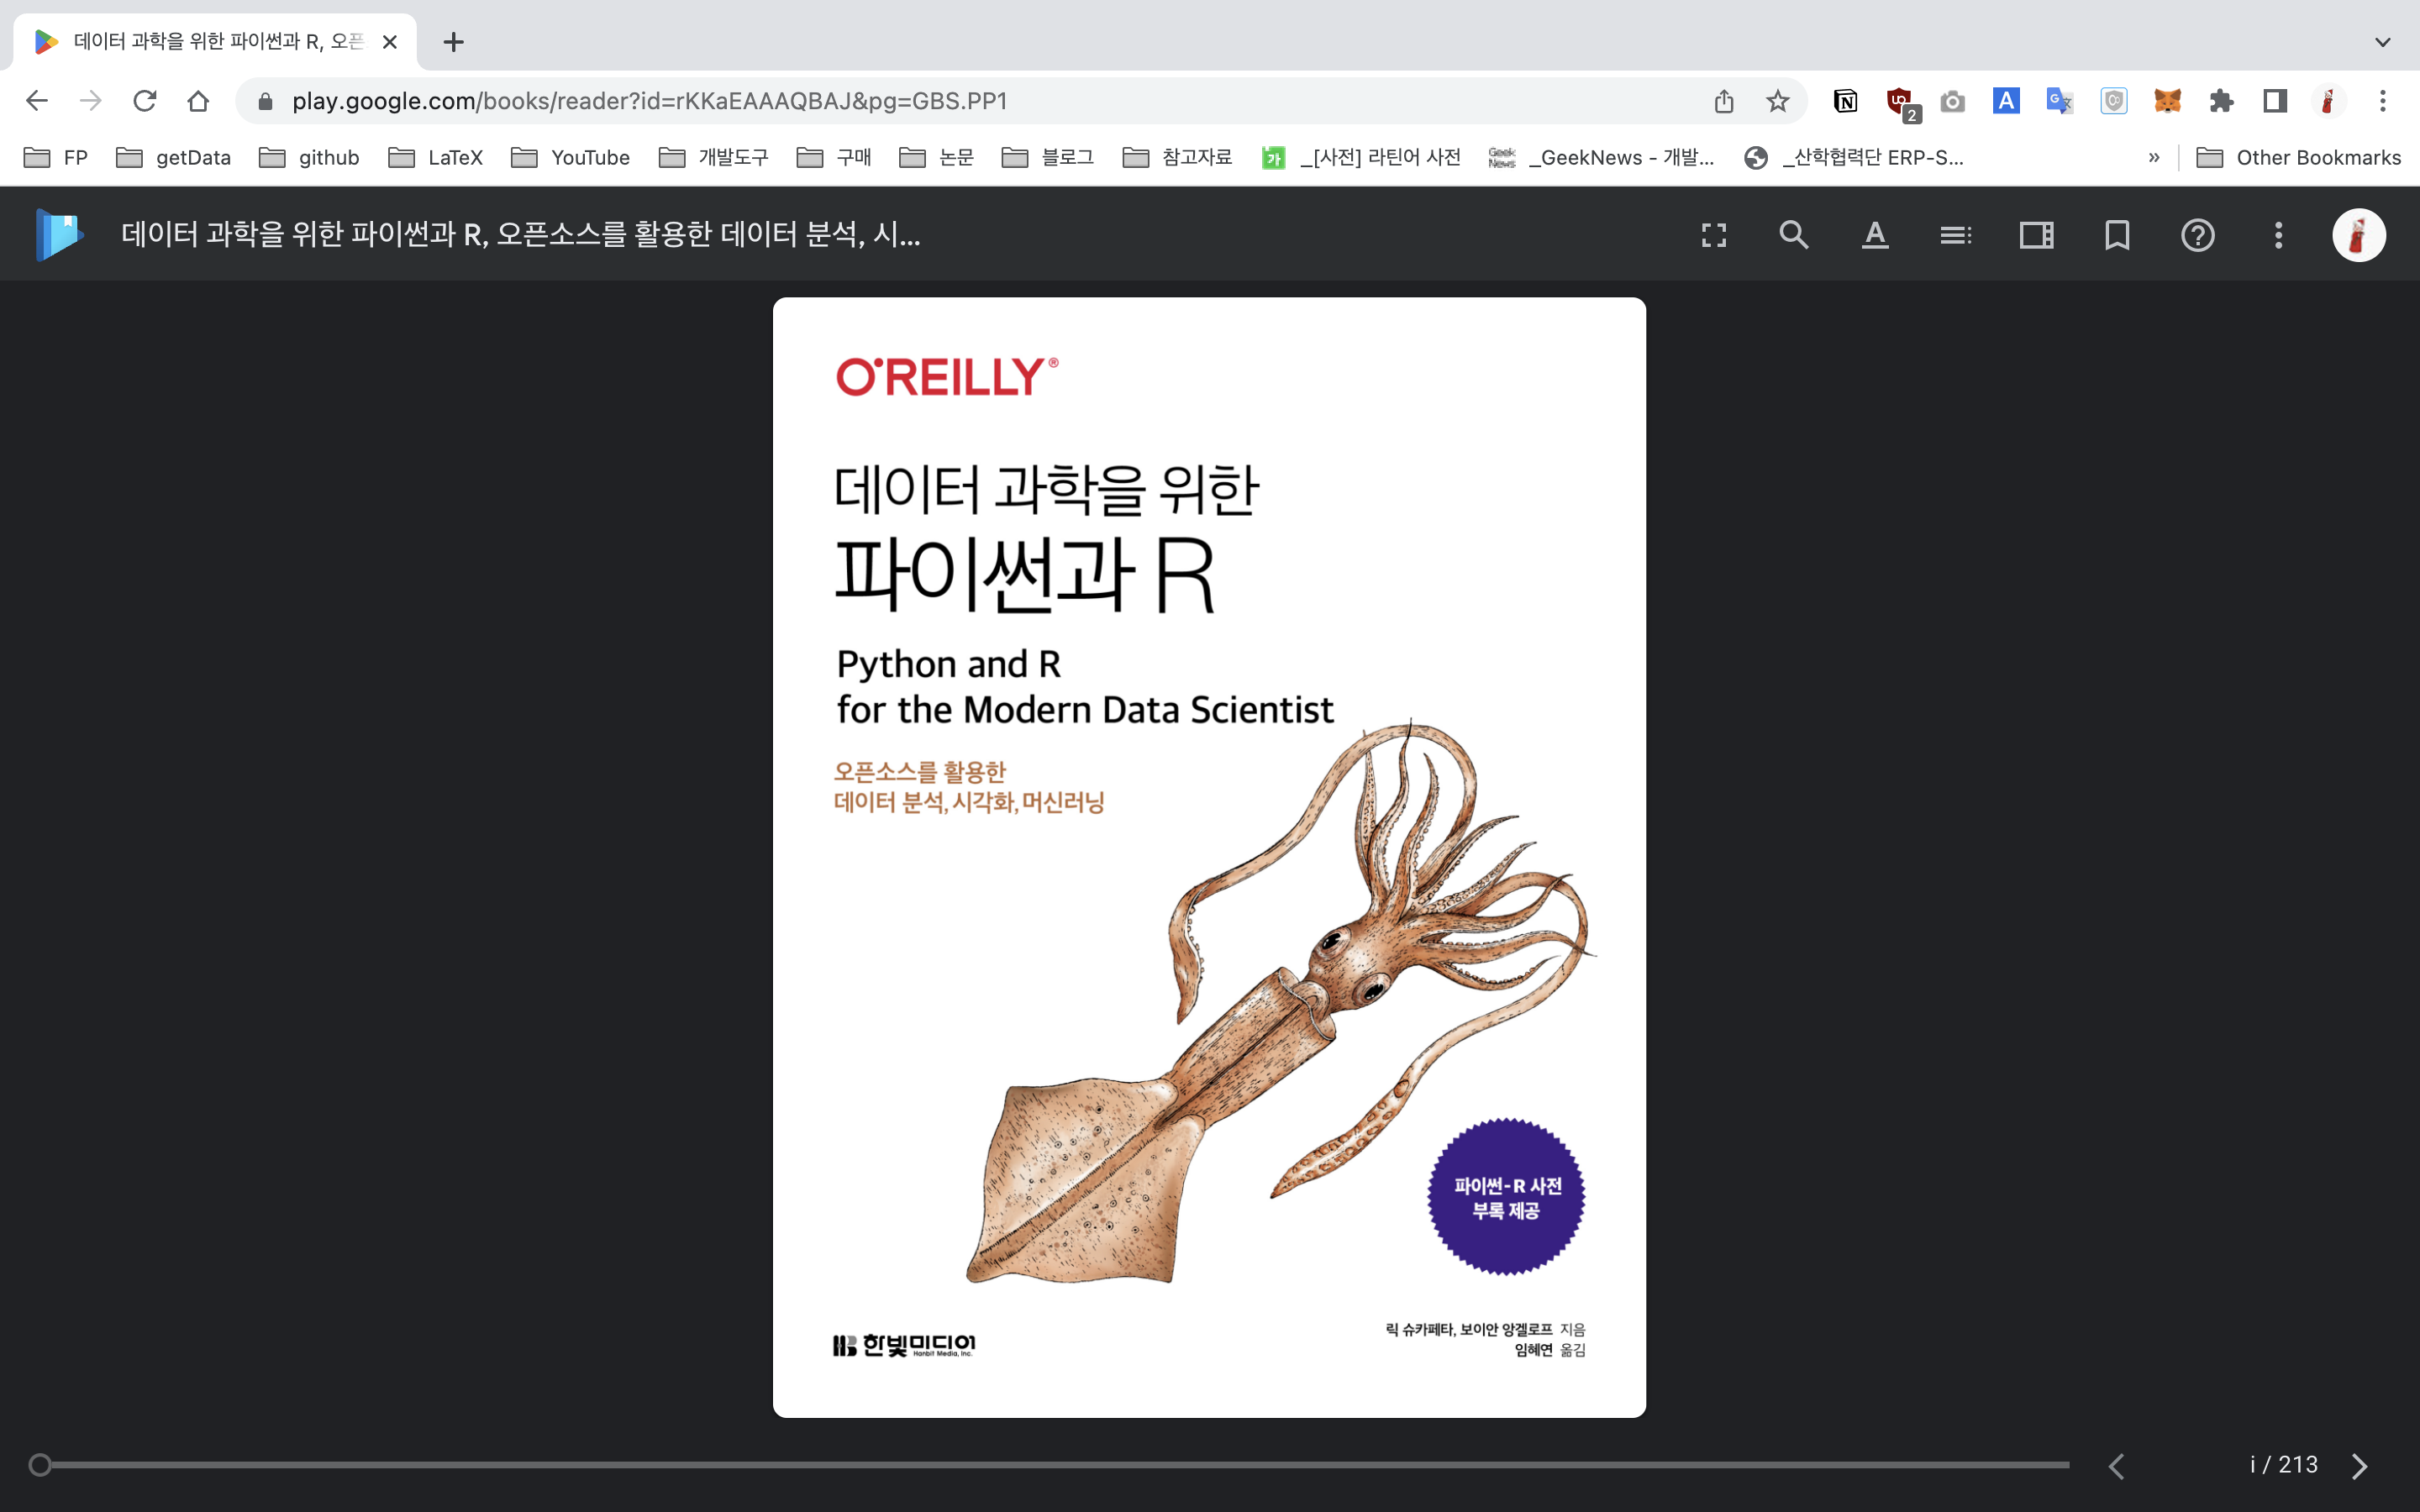Open the Google account avatar in reader
Viewport: 2420px width, 1512px height.
(x=2359, y=235)
